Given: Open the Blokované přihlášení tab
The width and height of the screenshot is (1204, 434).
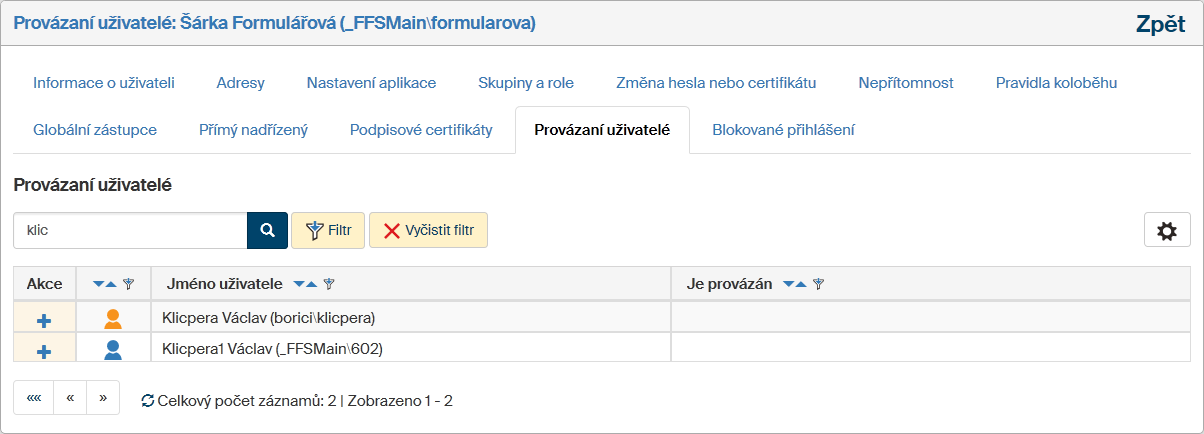Looking at the screenshot, I should pos(783,130).
